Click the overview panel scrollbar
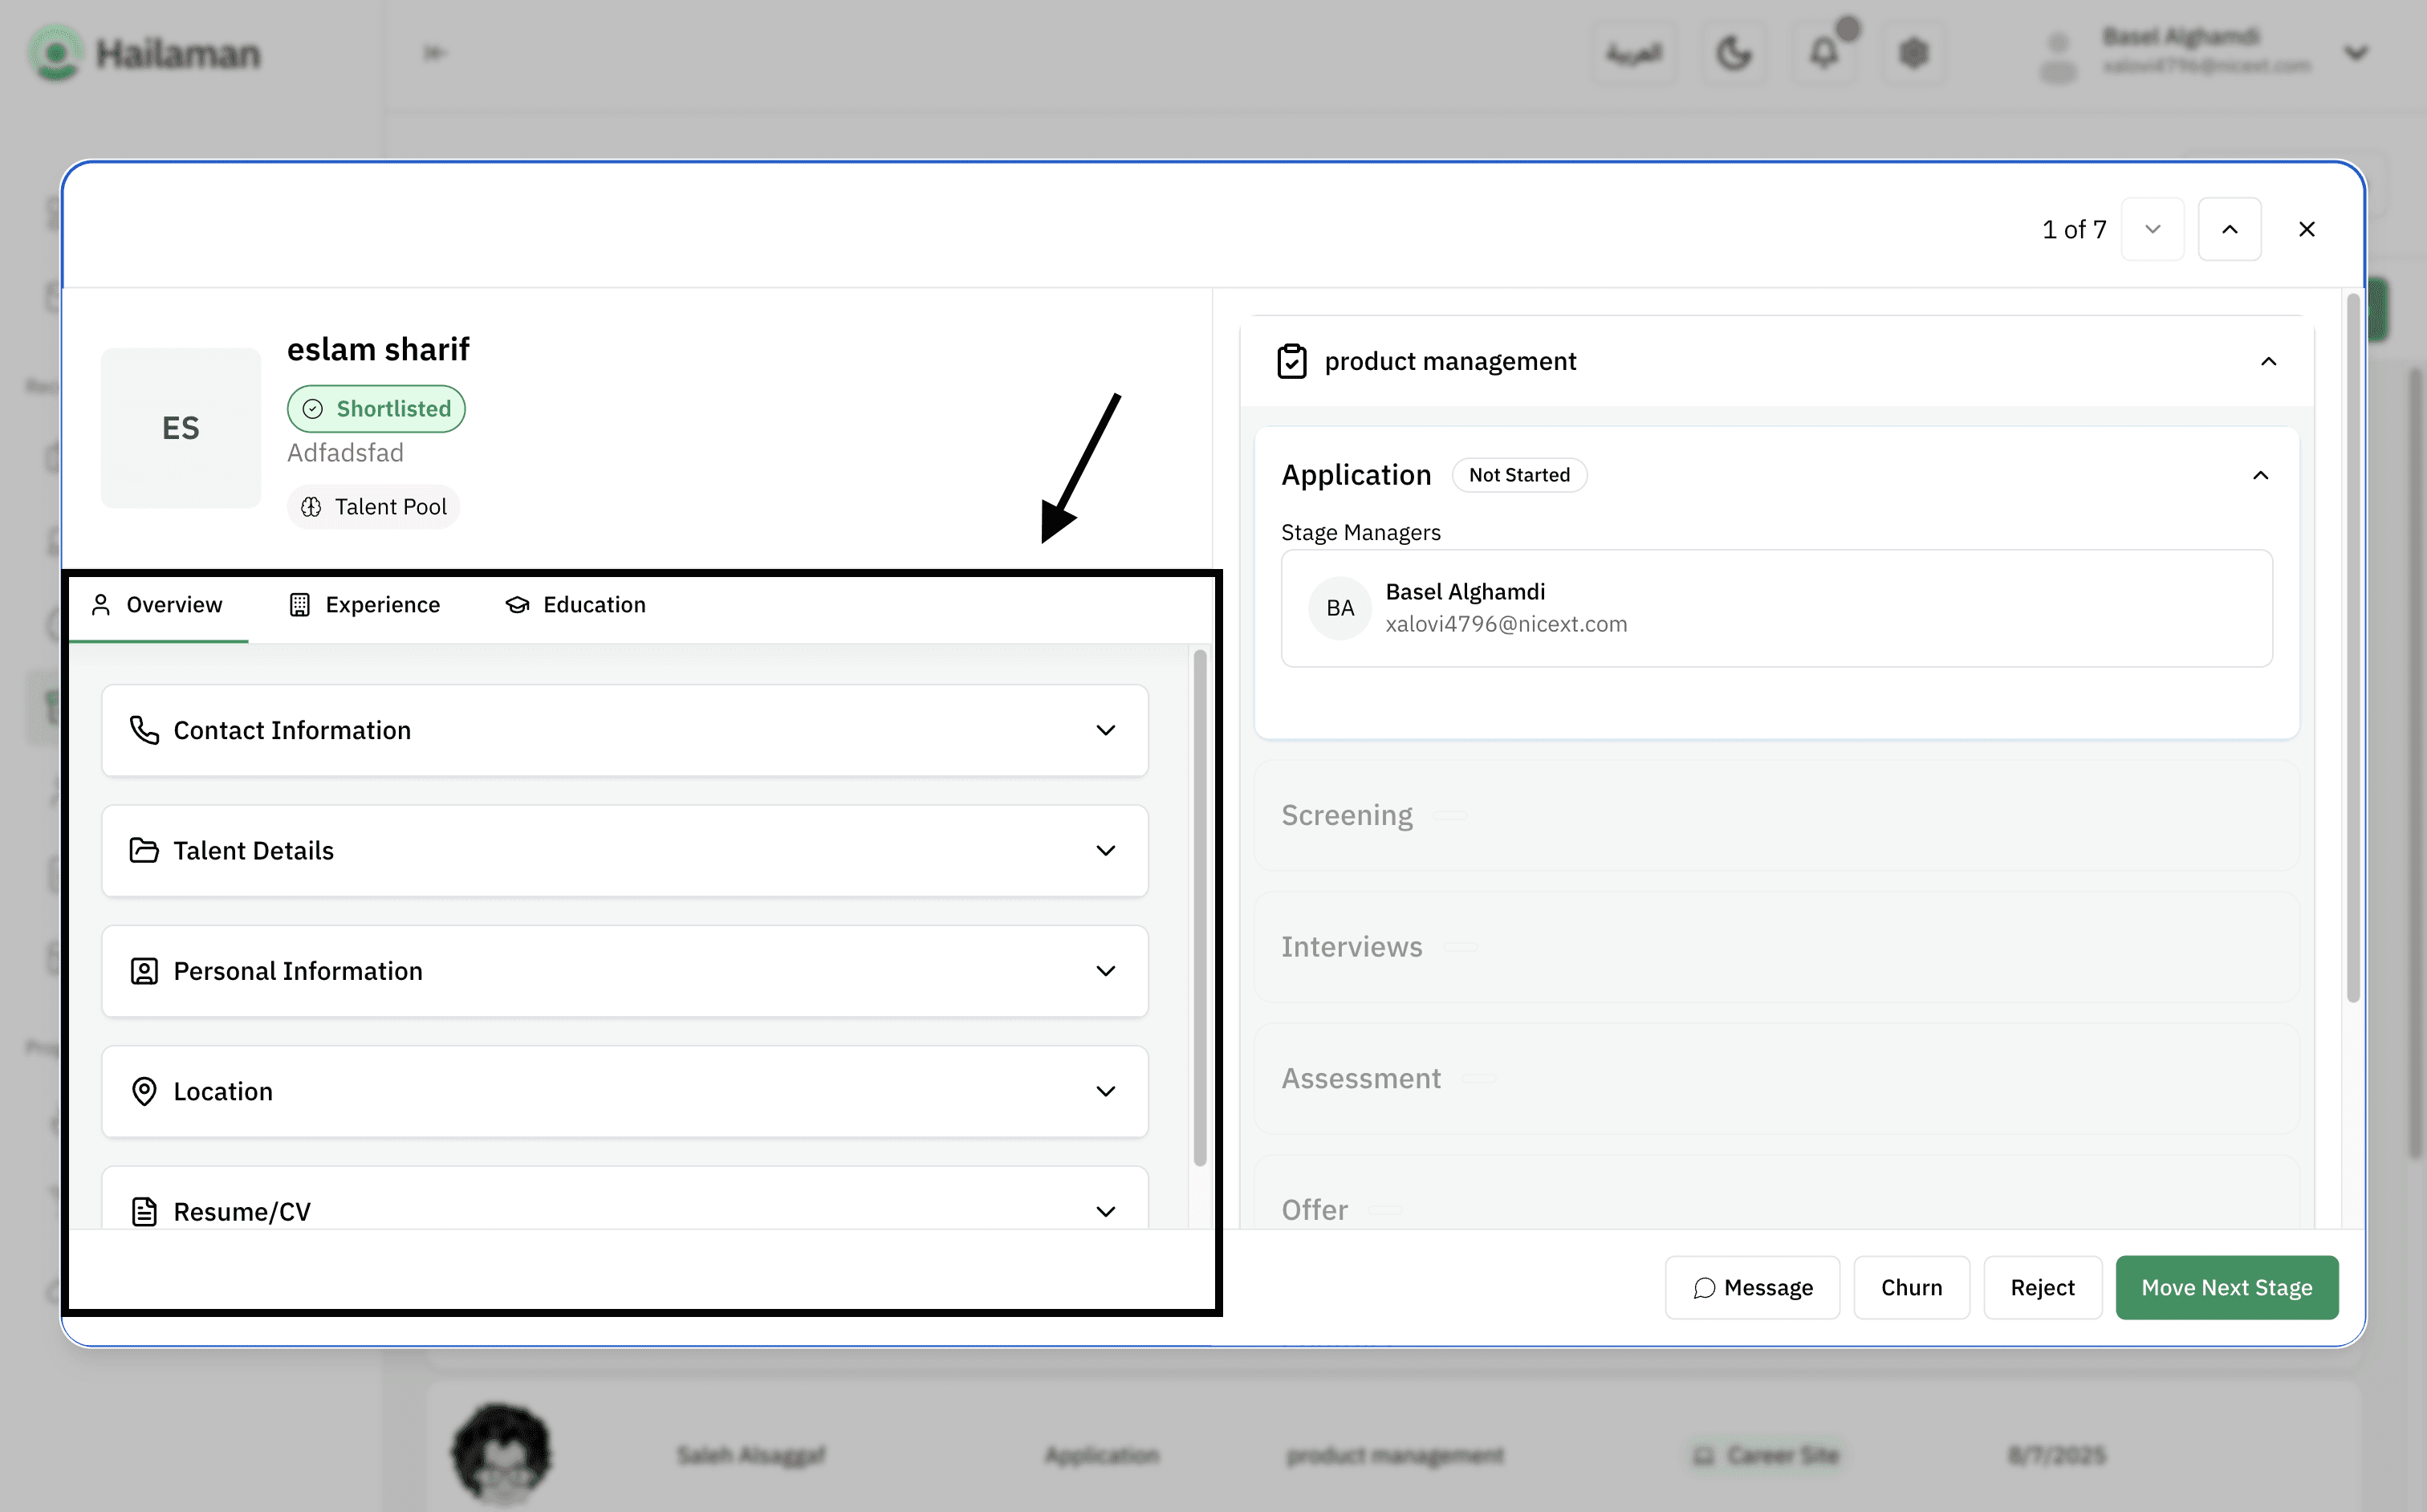The height and width of the screenshot is (1512, 2427). [x=1199, y=906]
